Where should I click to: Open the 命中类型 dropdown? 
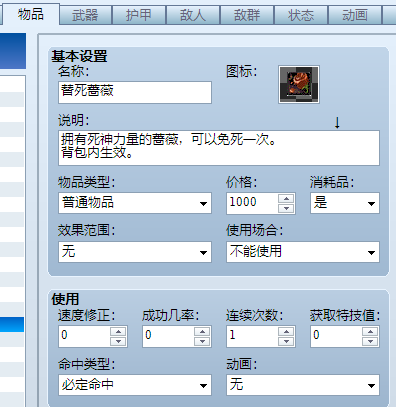(x=135, y=385)
